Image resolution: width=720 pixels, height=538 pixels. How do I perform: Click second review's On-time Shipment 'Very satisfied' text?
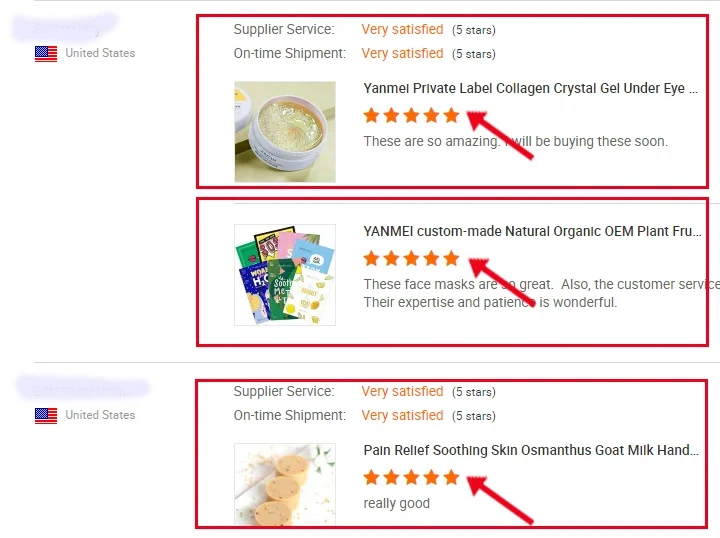[402, 415]
